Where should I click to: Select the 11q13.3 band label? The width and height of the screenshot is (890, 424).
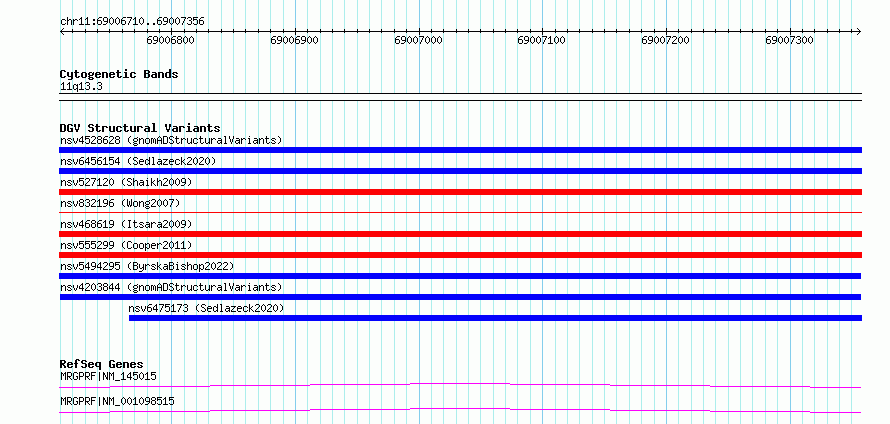pos(81,87)
